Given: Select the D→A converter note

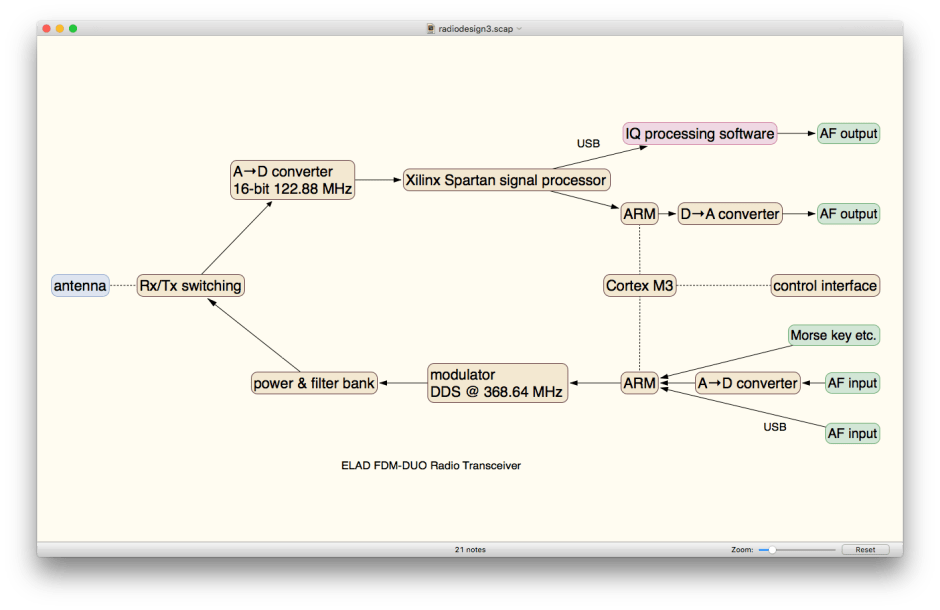Looking at the screenshot, I should (729, 213).
